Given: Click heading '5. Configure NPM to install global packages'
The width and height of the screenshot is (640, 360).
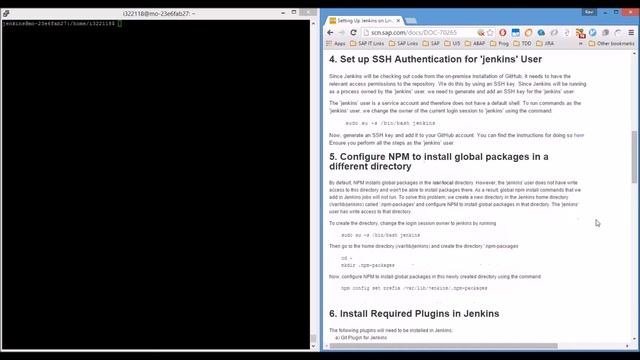Looking at the screenshot, I should click(x=439, y=162).
